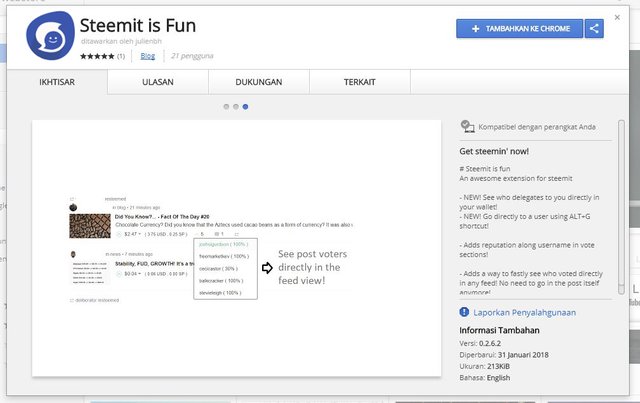The width and height of the screenshot is (640, 403).
Task: Click the chocolate currency post thumbnail
Action: (90, 226)
